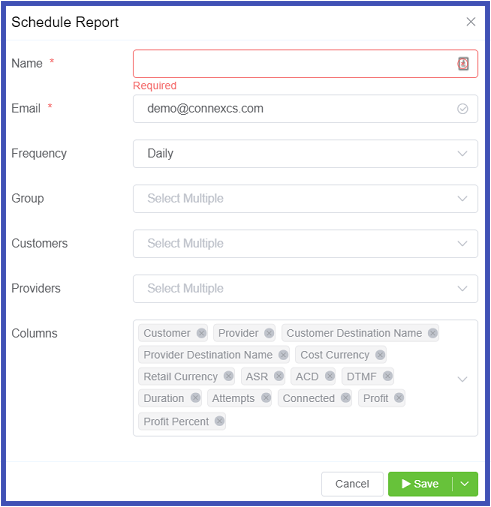Open the Frequency dropdown
Viewport: 491px width, 507px height.
(x=305, y=154)
